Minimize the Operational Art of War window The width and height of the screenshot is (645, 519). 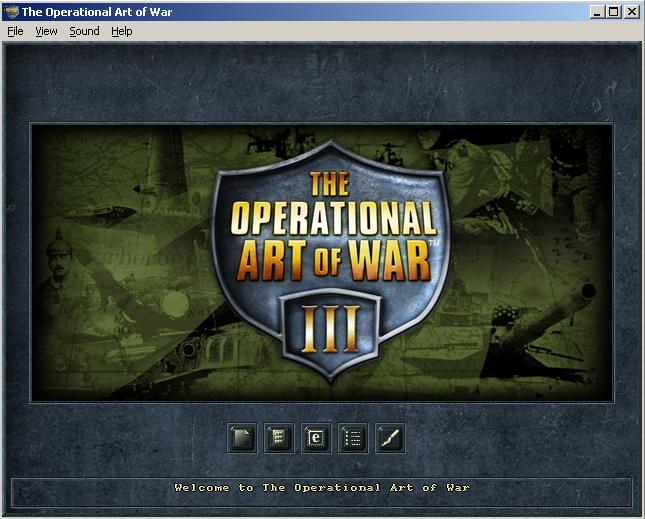(597, 12)
